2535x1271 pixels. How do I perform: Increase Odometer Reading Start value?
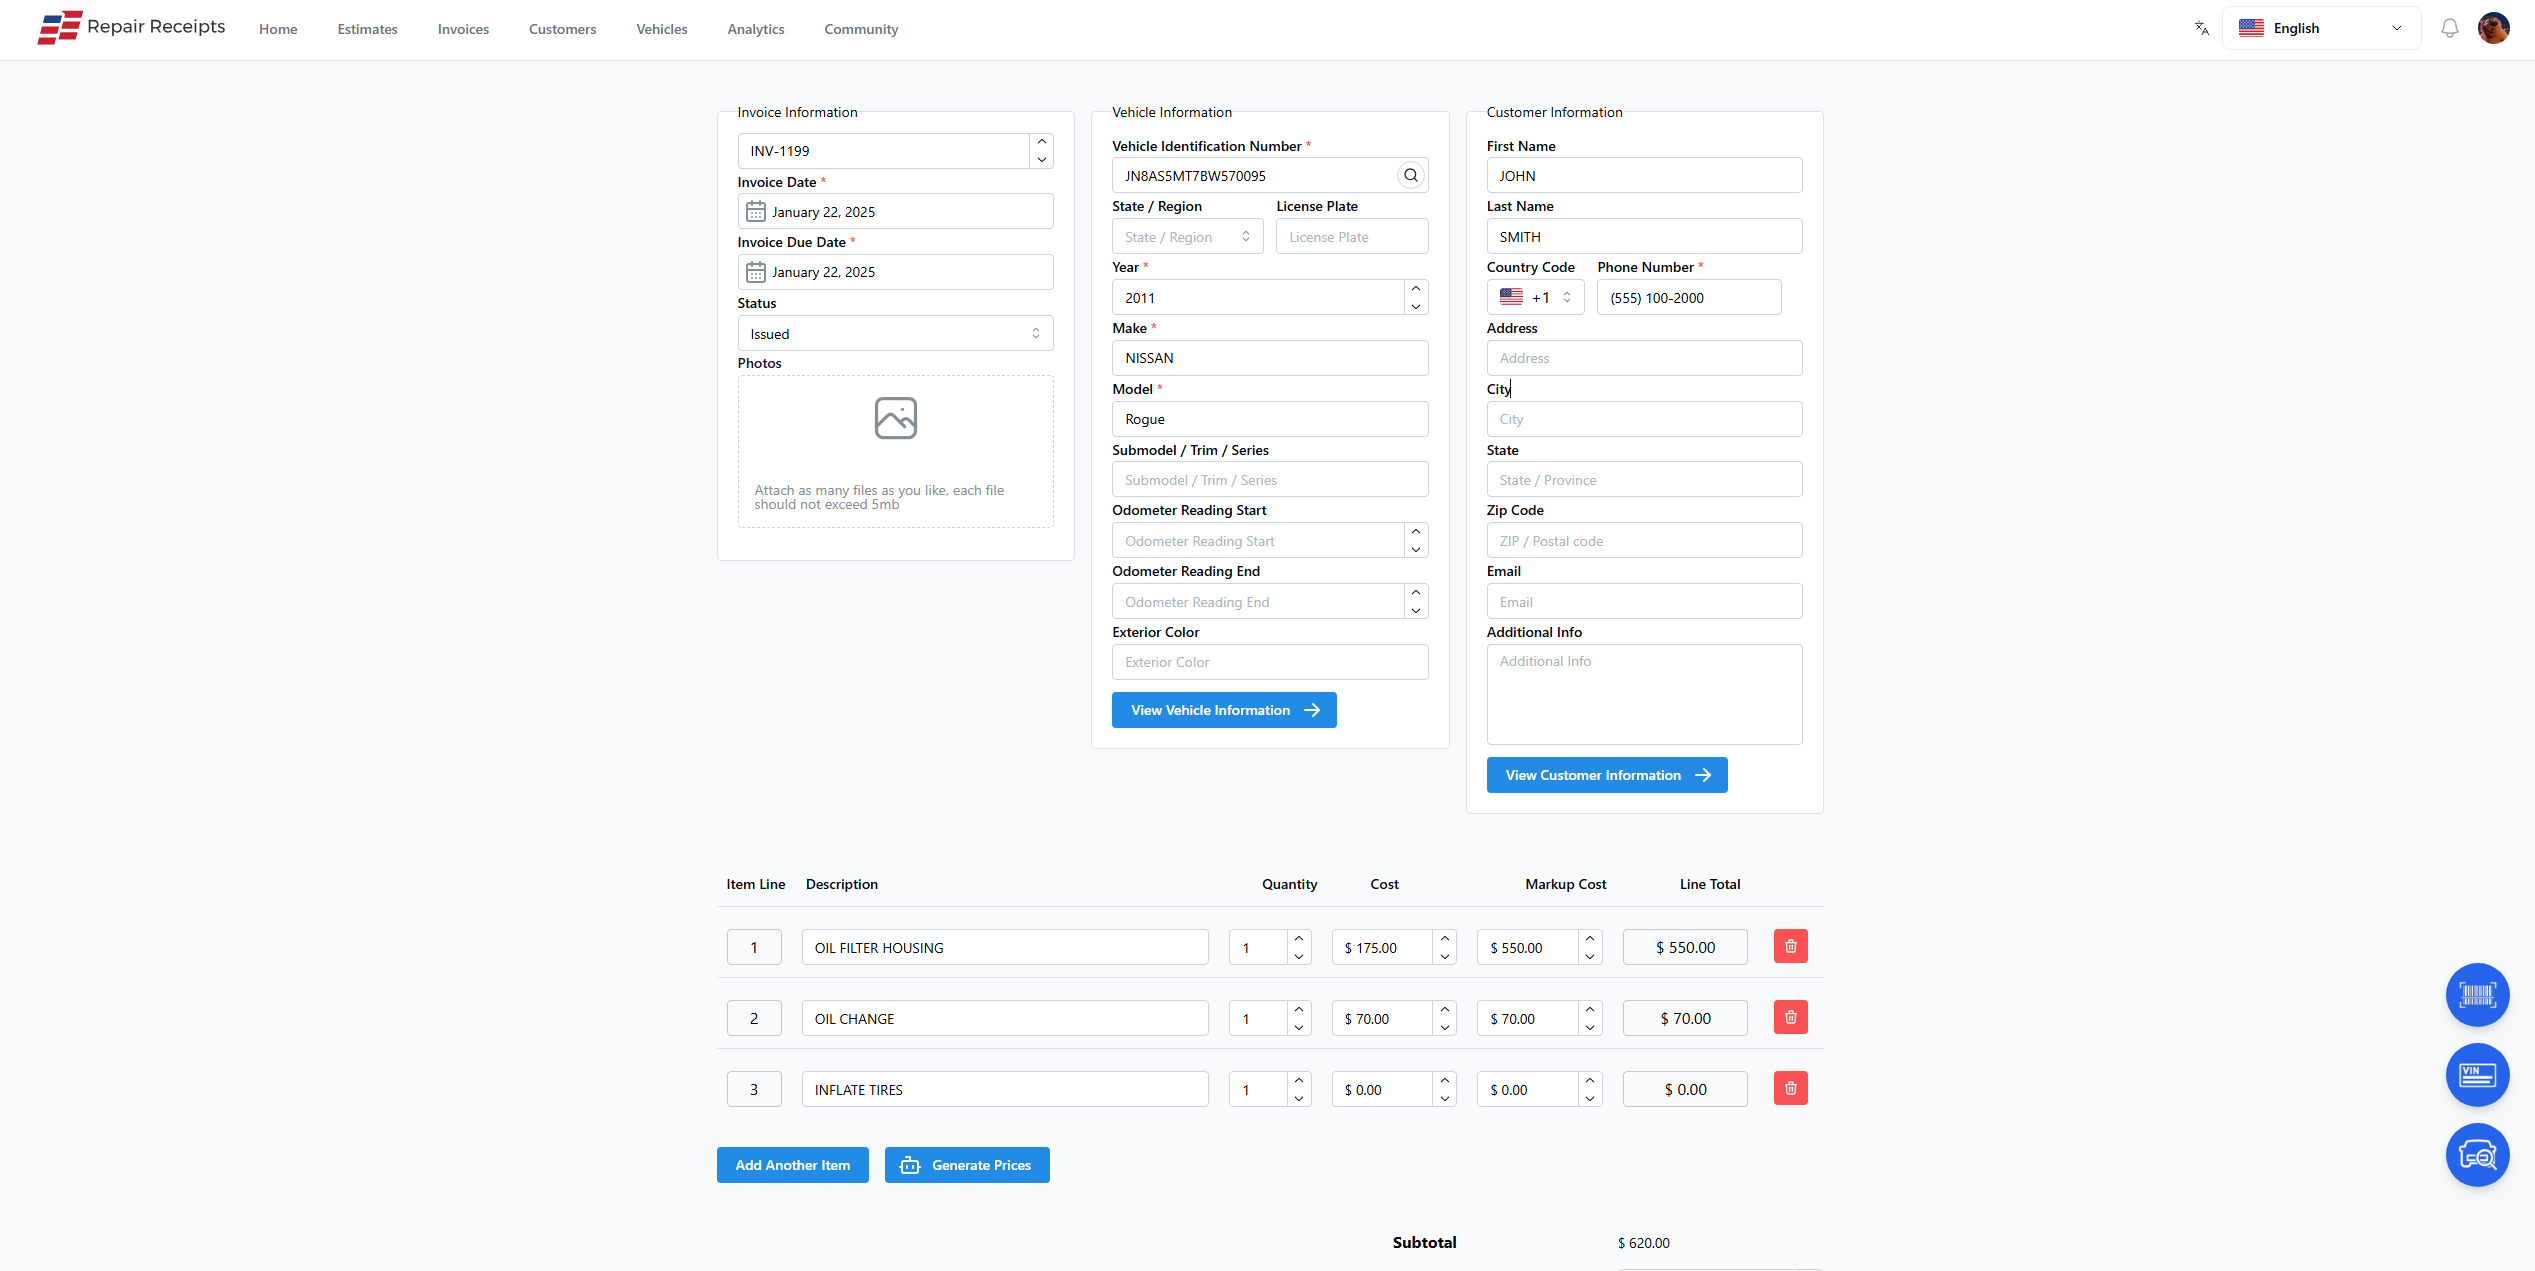[1415, 531]
